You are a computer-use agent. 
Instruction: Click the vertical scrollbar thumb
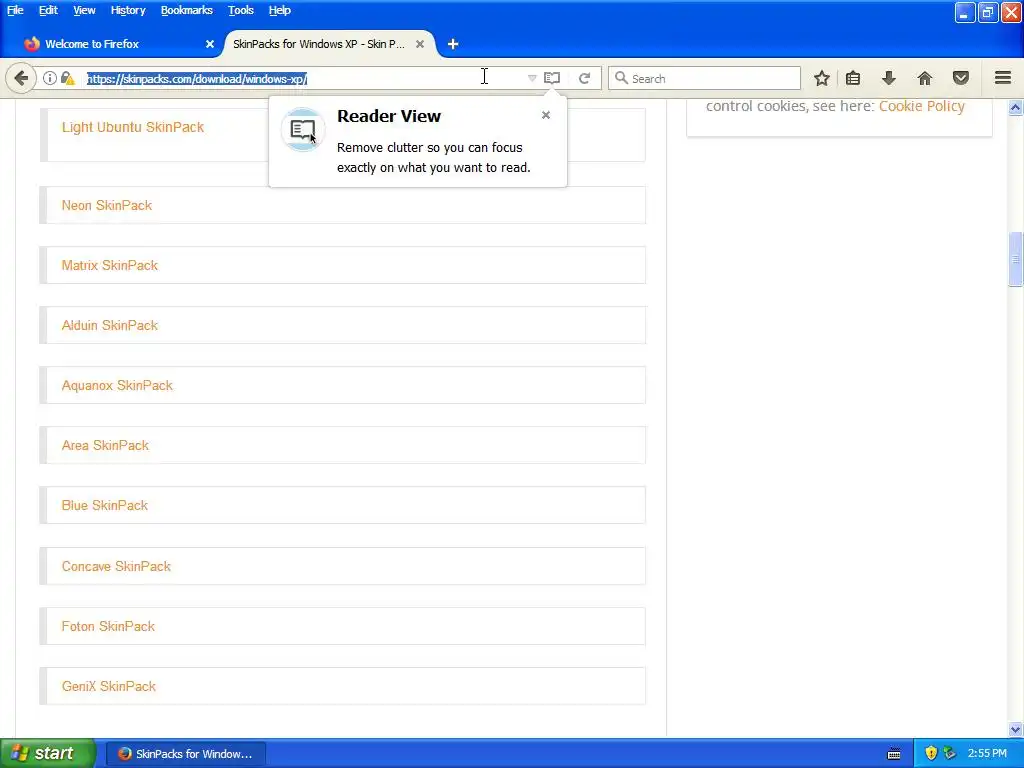click(1015, 259)
